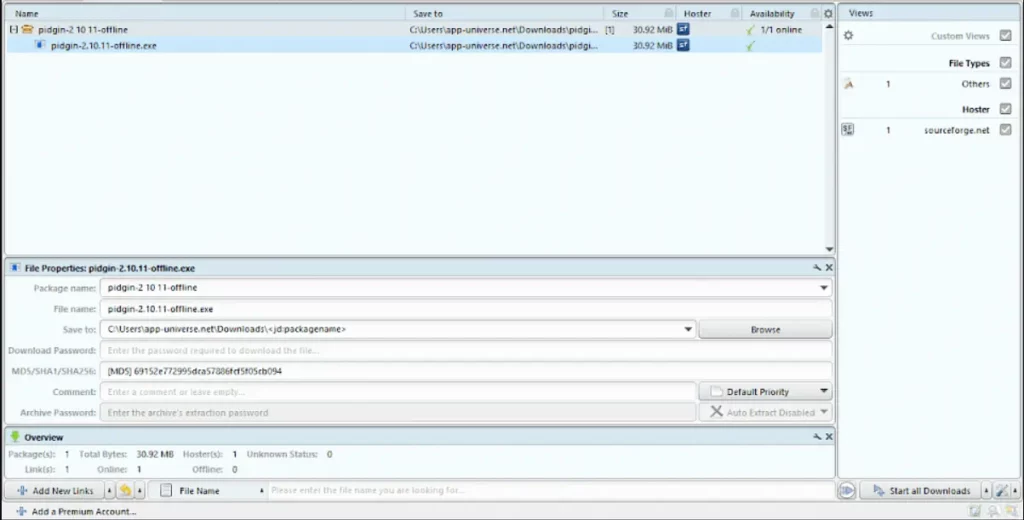Focus the Archive Password field

tap(398, 412)
